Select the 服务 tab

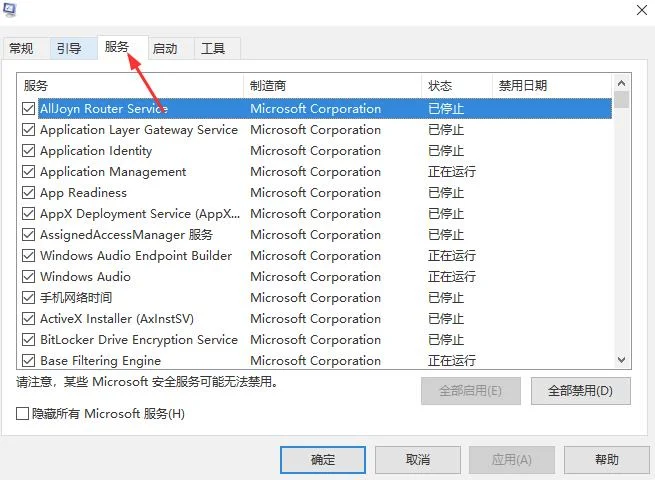122,47
